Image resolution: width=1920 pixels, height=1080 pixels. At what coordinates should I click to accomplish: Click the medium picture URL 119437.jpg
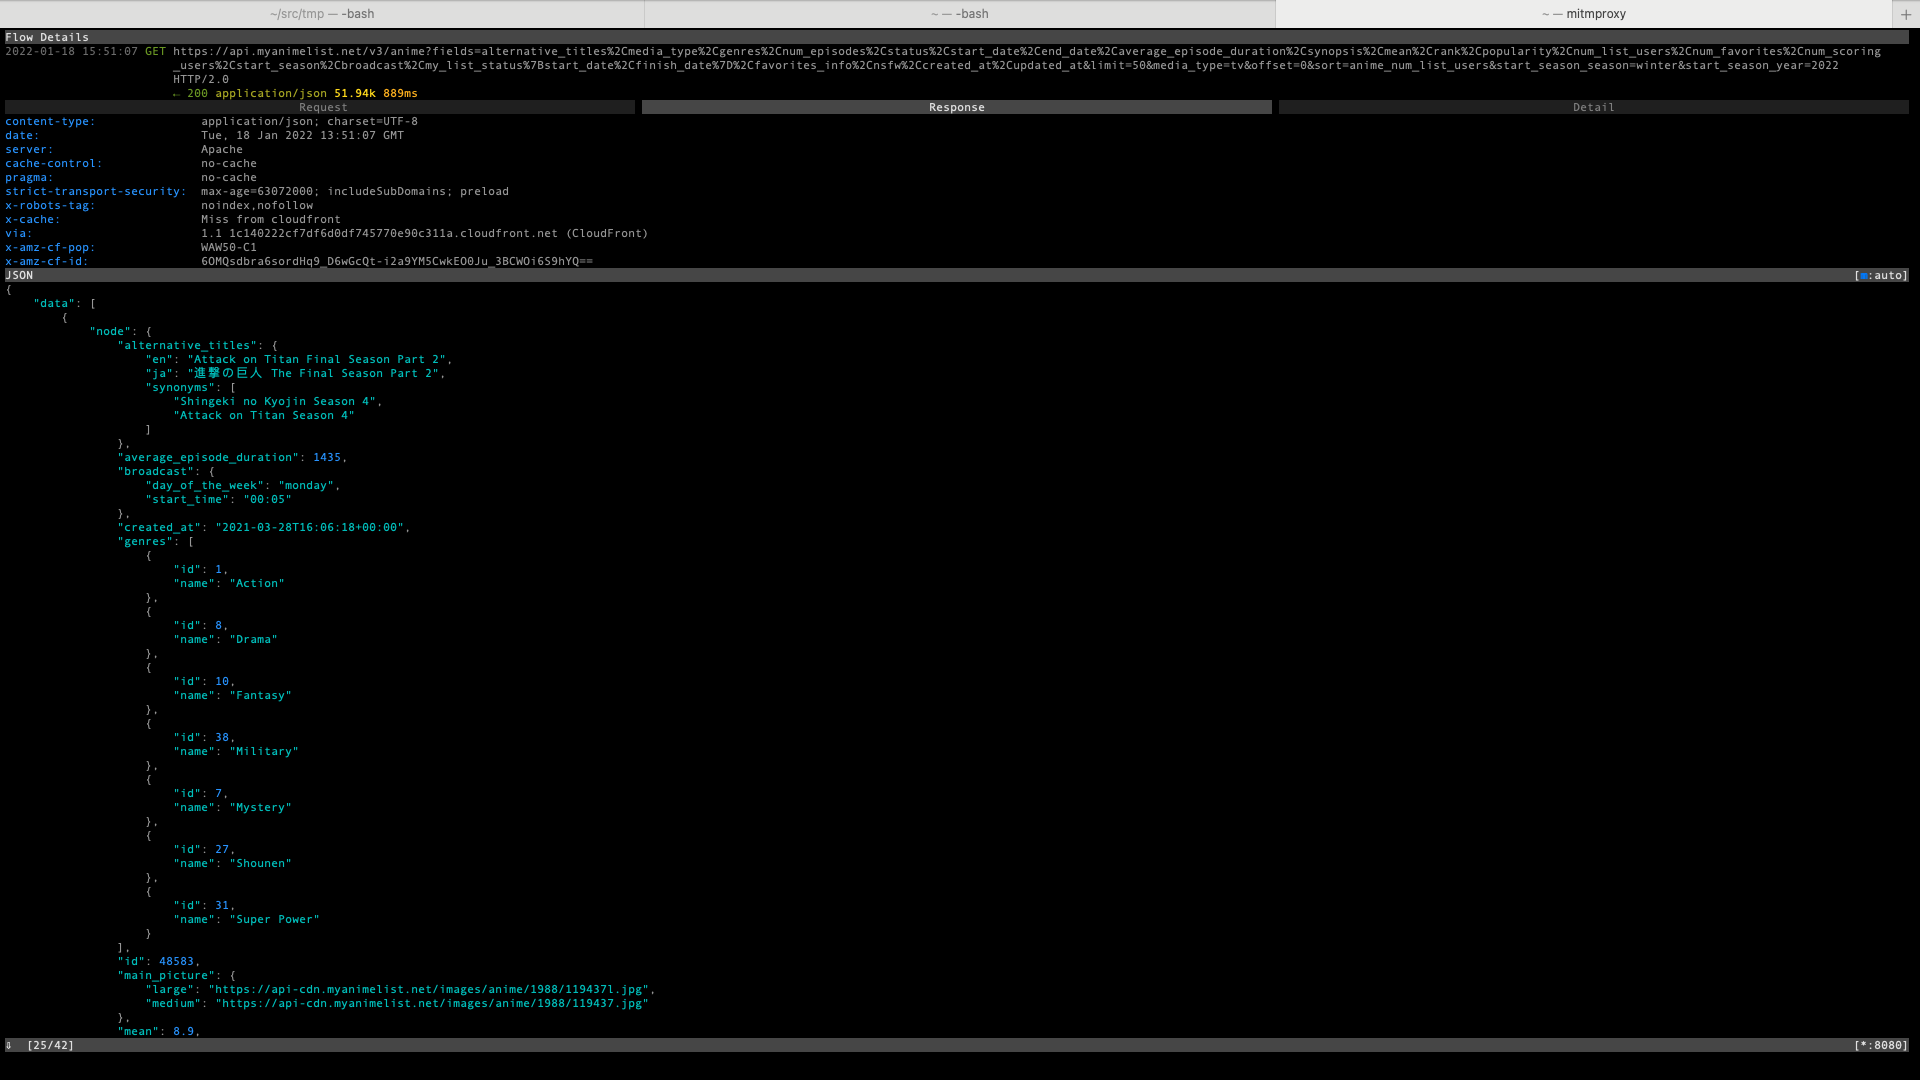[433, 1003]
